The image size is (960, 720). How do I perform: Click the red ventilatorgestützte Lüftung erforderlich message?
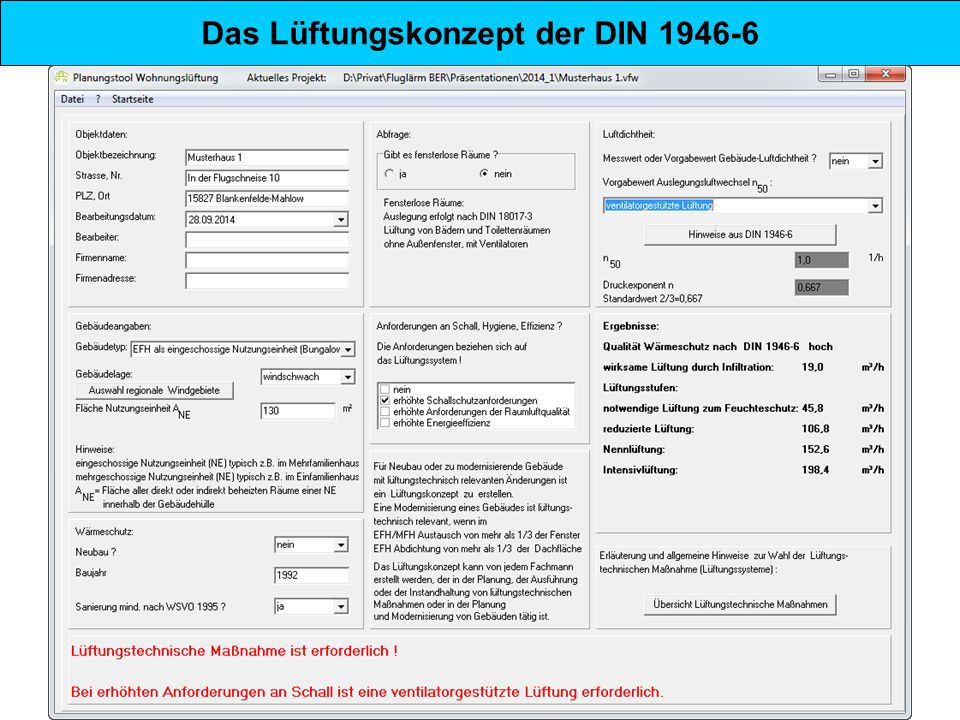pos(367,692)
